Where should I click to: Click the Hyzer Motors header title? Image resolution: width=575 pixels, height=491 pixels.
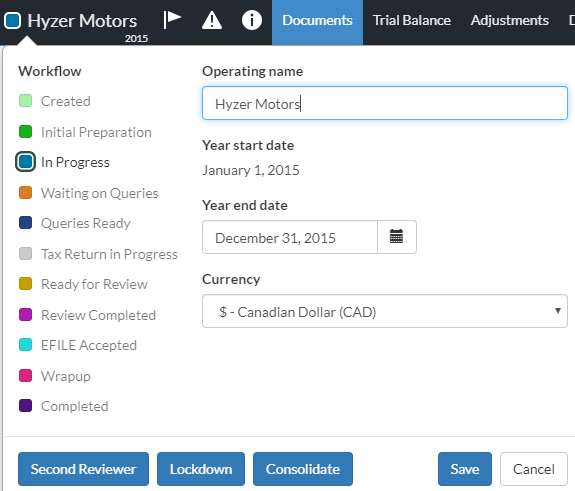click(x=82, y=21)
